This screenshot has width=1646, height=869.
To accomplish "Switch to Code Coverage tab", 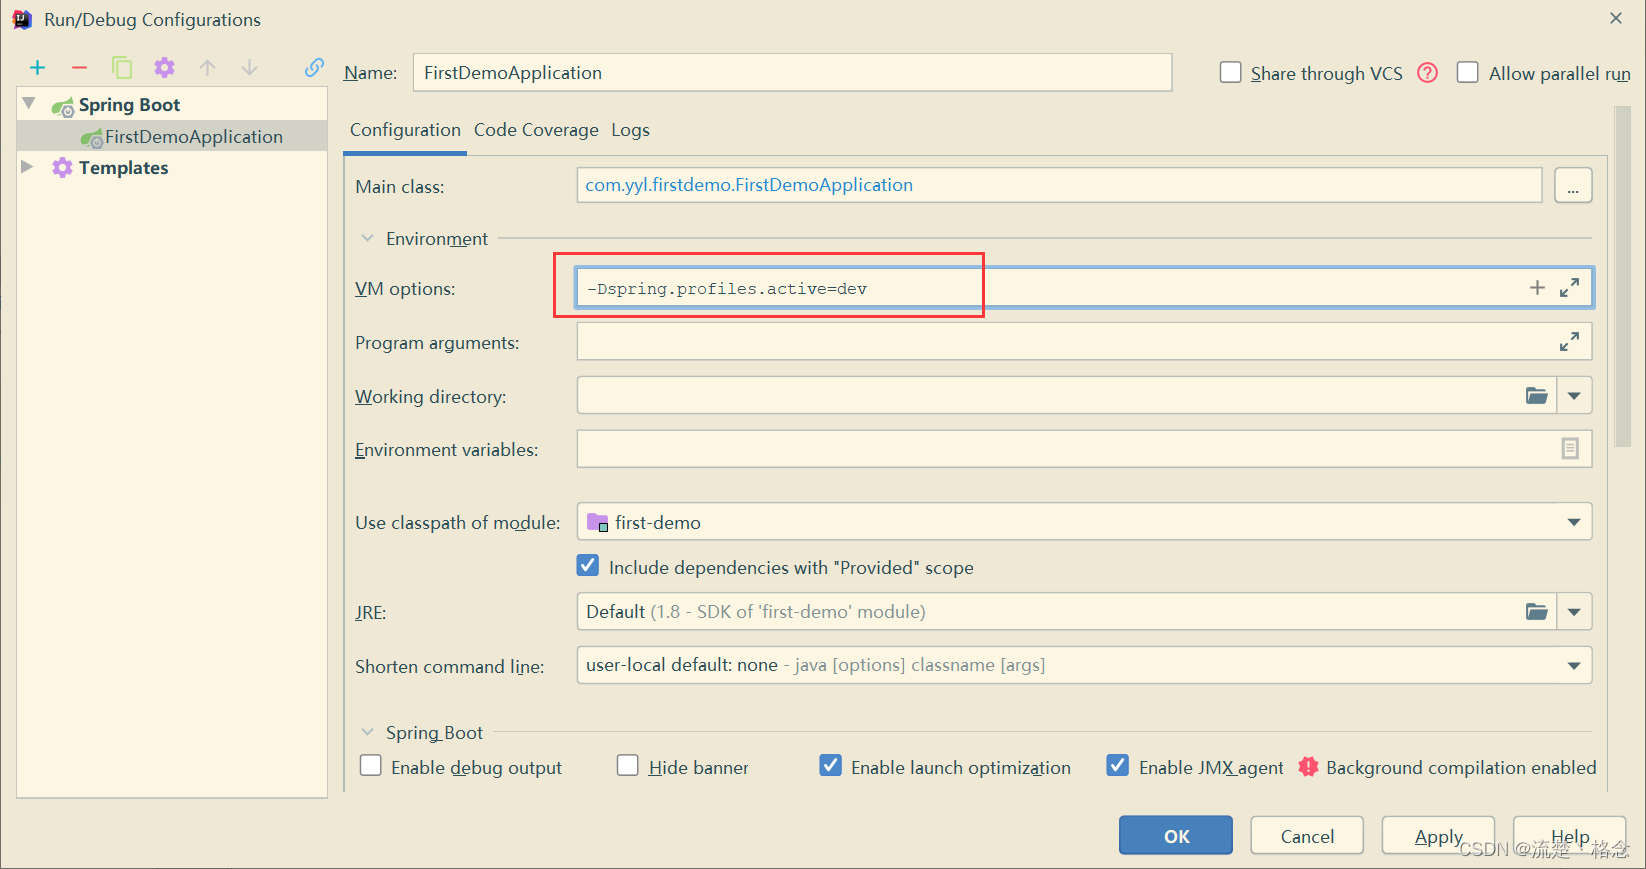I will pyautogui.click(x=536, y=130).
